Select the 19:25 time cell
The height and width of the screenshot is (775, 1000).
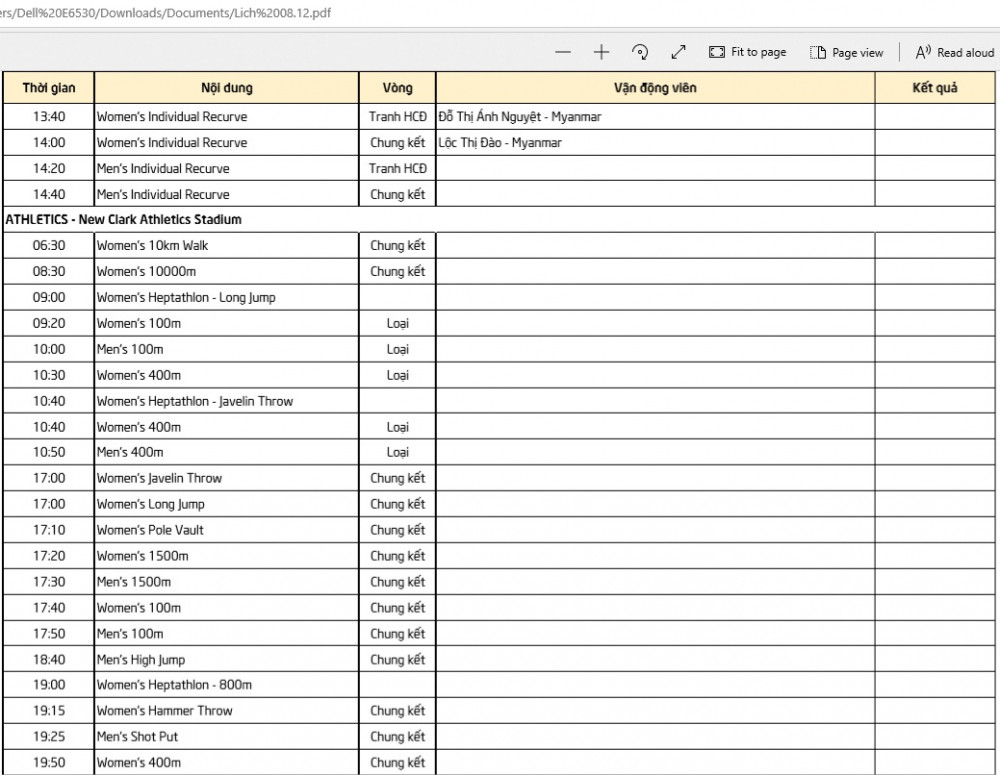point(49,737)
